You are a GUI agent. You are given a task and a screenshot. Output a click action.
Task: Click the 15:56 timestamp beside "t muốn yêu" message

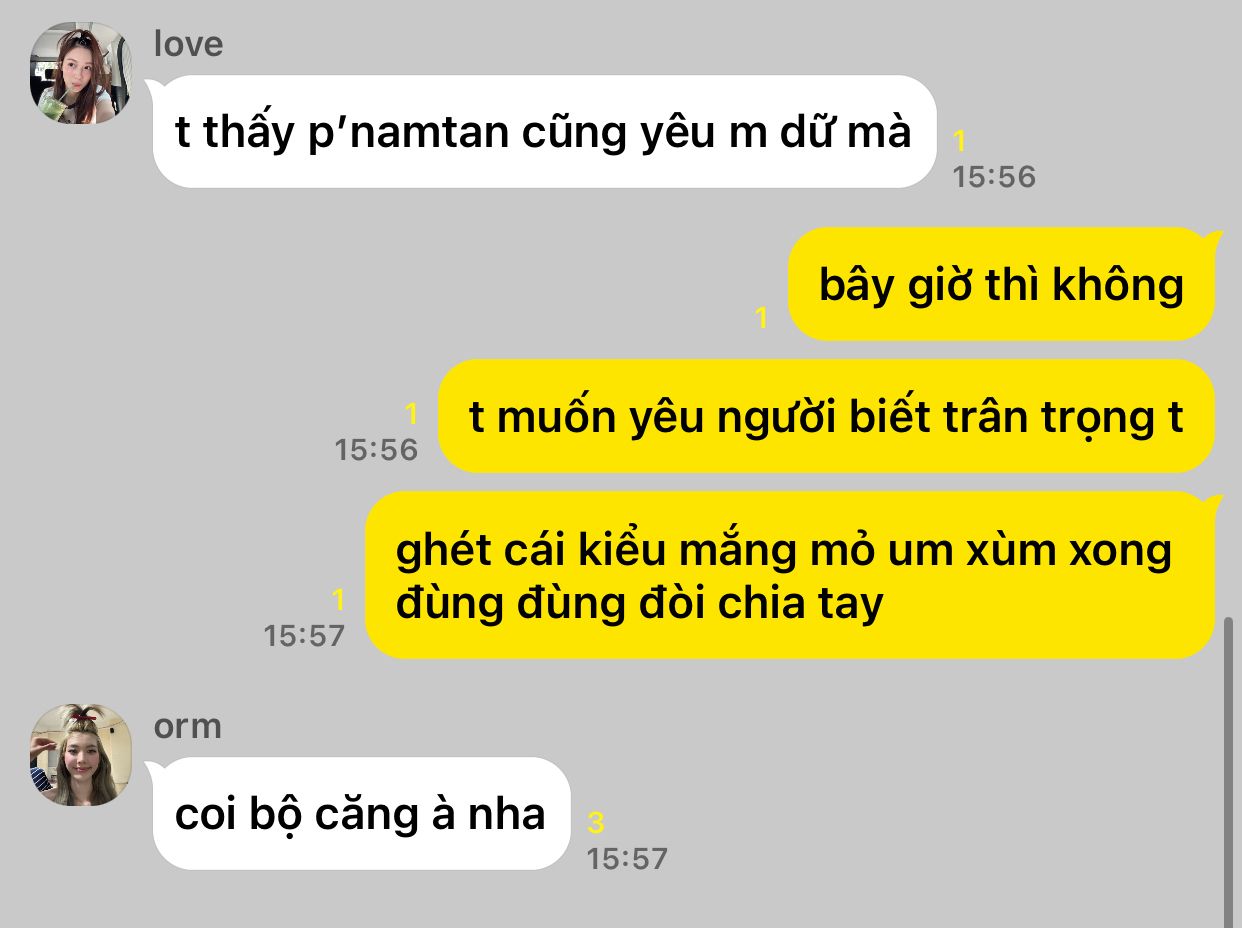click(x=376, y=449)
